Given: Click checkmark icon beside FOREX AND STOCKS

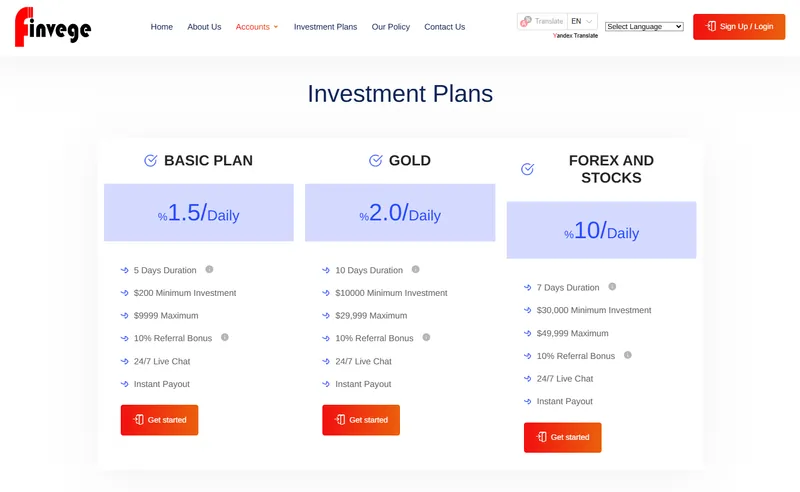Looking at the screenshot, I should click(528, 169).
